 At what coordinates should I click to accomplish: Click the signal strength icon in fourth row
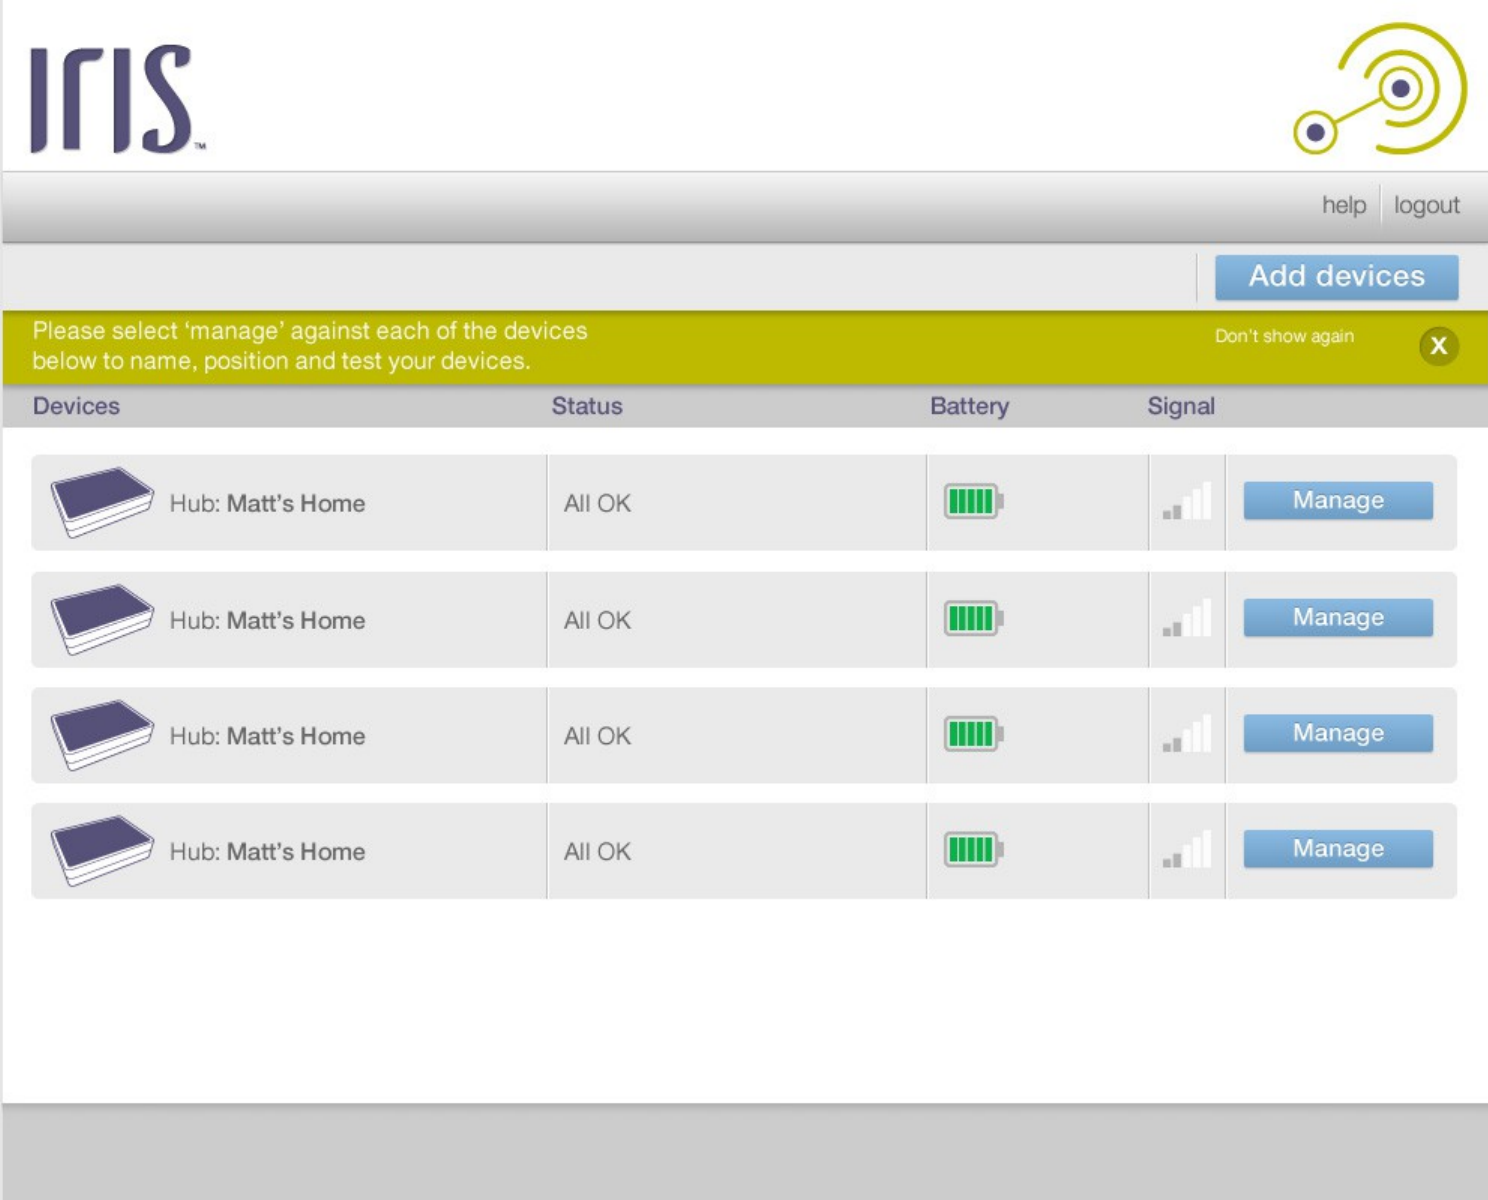[1187, 850]
